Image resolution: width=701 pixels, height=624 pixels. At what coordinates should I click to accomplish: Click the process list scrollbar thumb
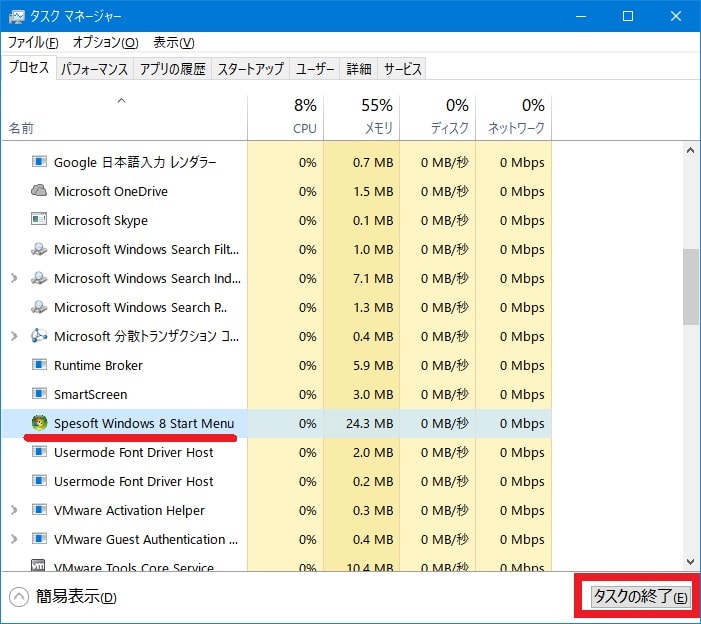click(690, 287)
